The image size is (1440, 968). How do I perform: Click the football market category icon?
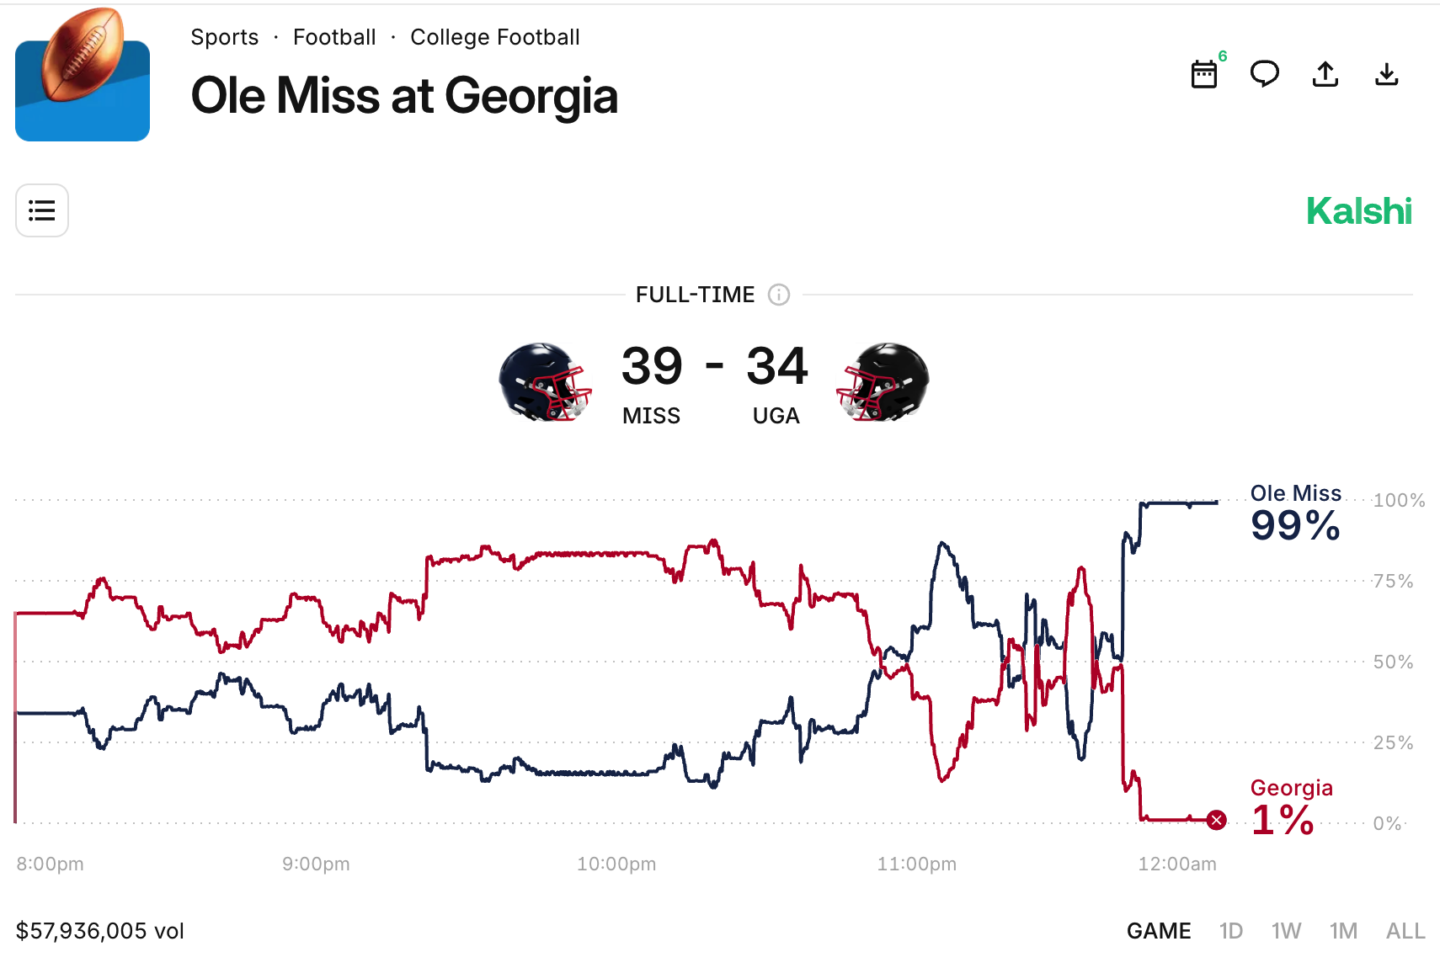(82, 76)
